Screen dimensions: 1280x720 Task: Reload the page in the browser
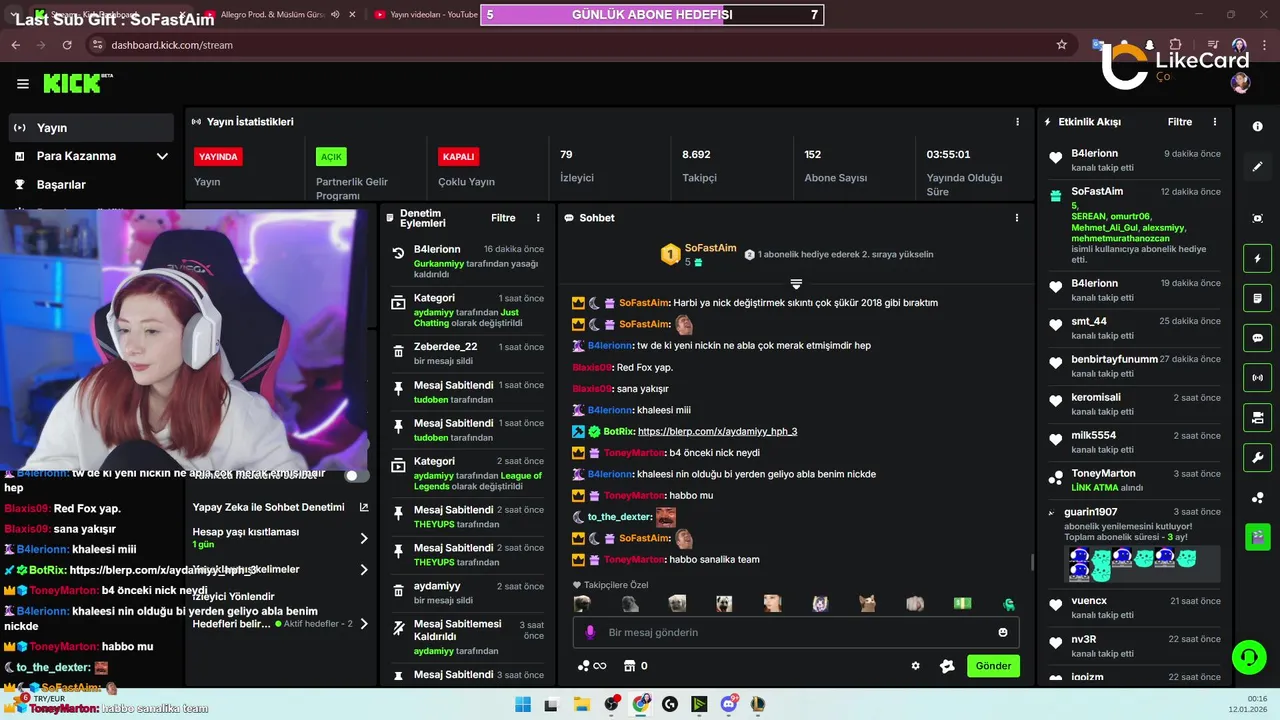click(67, 45)
